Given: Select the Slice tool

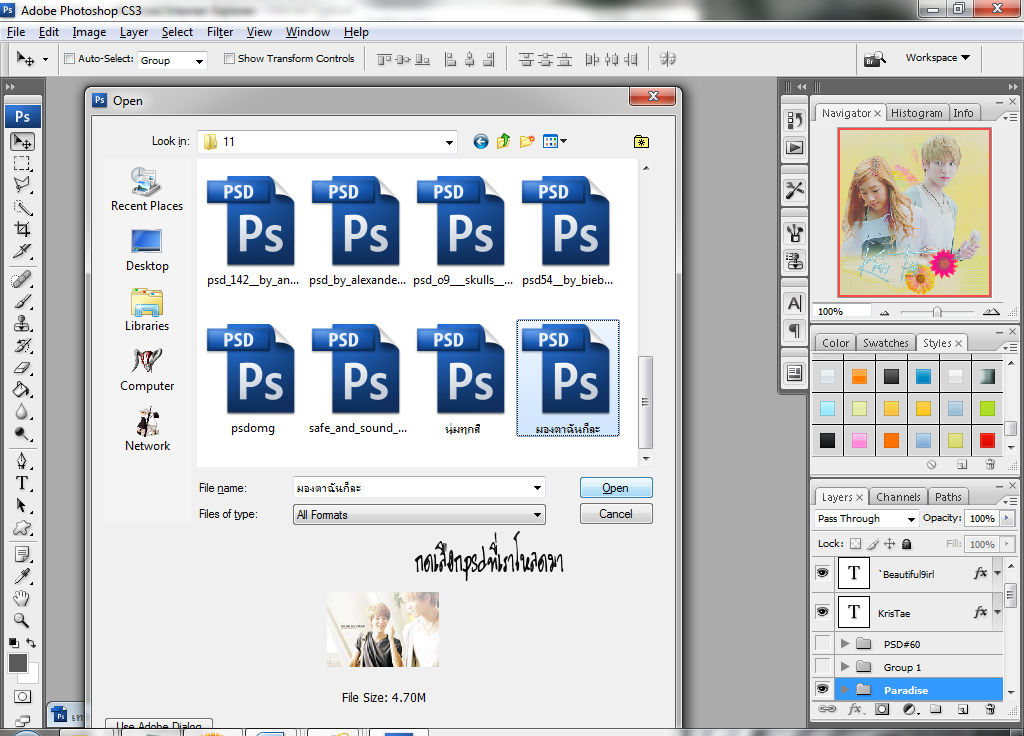Looking at the screenshot, I should point(22,251).
